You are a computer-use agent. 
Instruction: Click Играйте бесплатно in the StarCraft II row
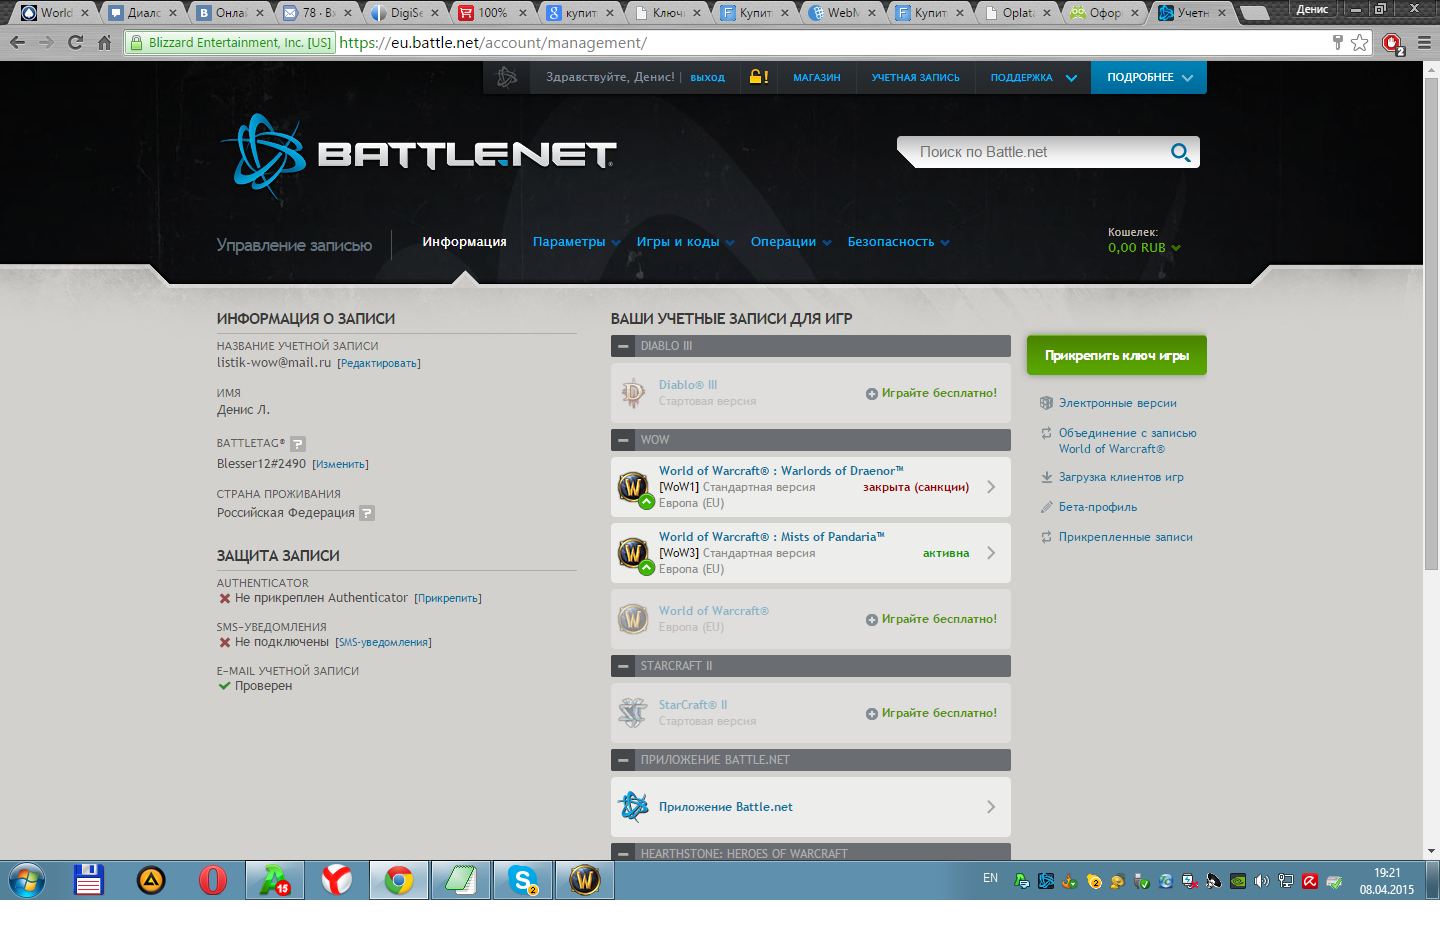[939, 713]
